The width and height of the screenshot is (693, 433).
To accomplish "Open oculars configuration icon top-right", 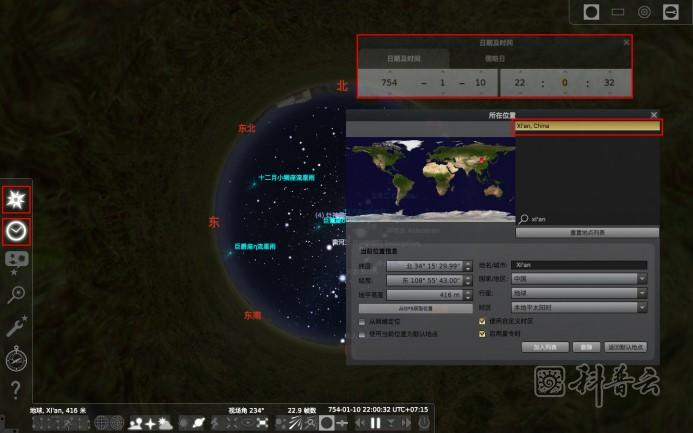I will [x=670, y=12].
